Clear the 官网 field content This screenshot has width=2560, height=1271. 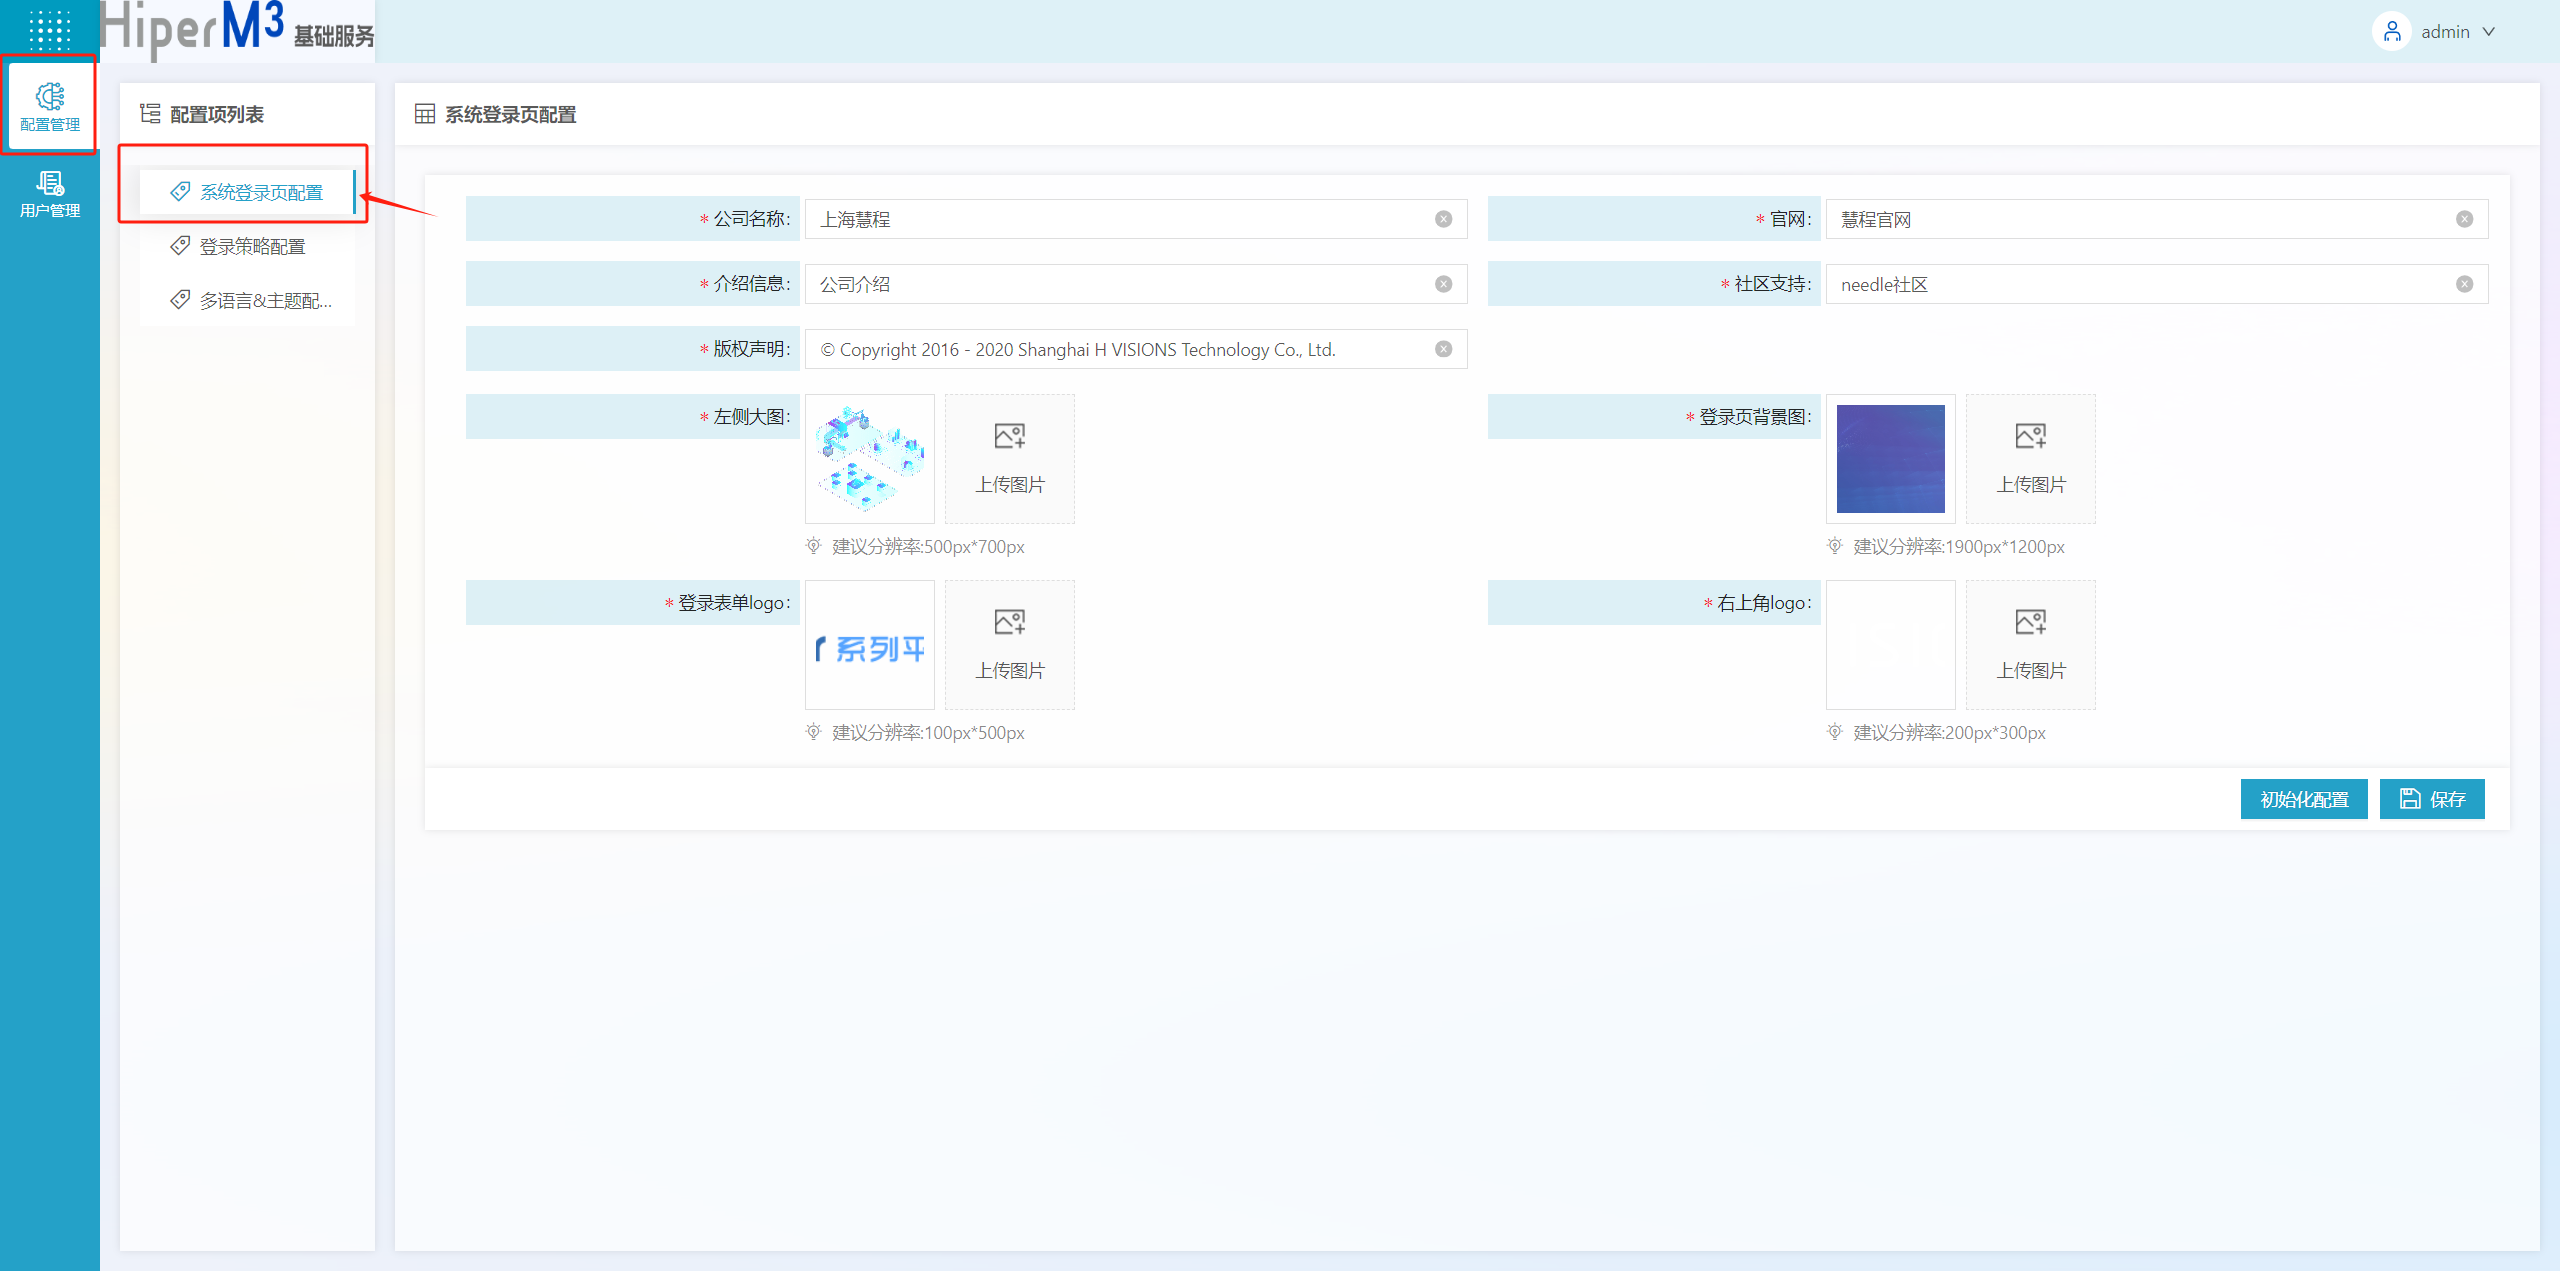[2464, 219]
